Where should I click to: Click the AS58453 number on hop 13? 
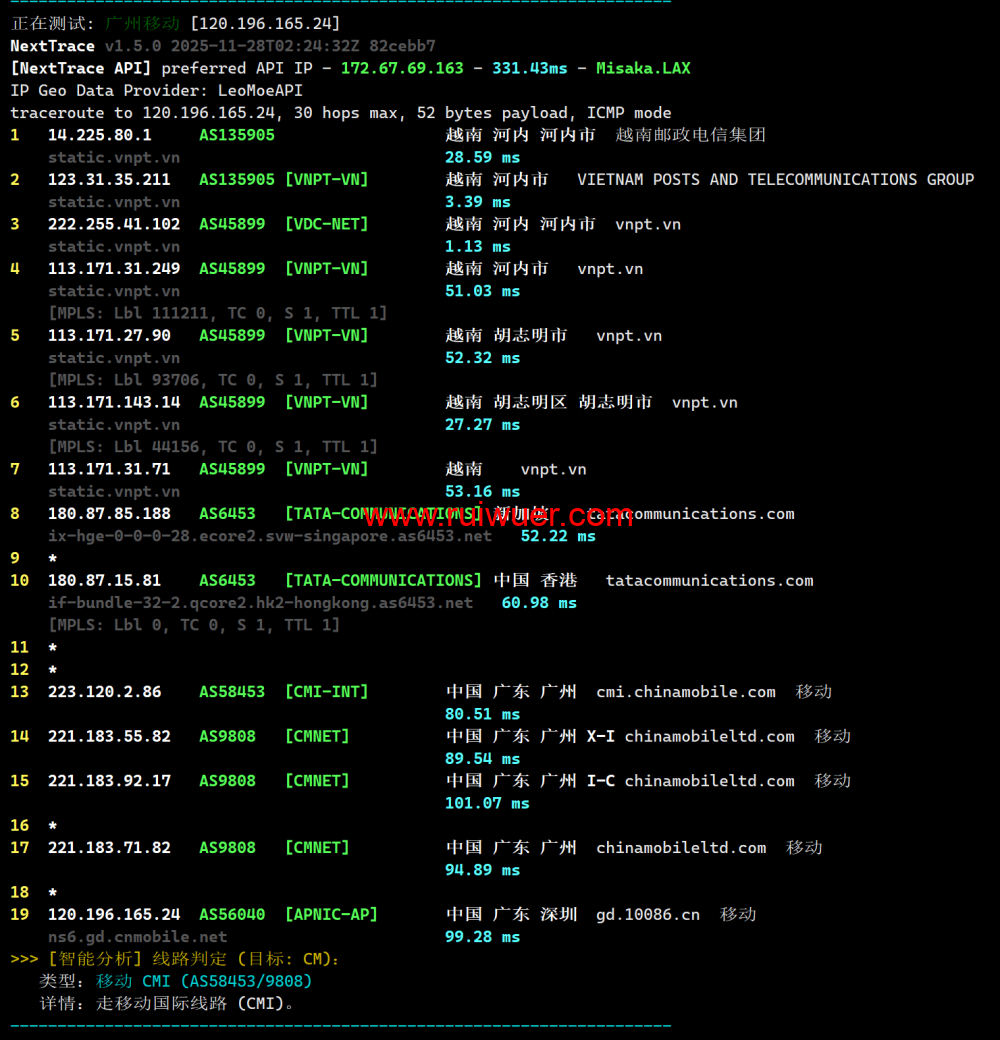[232, 692]
